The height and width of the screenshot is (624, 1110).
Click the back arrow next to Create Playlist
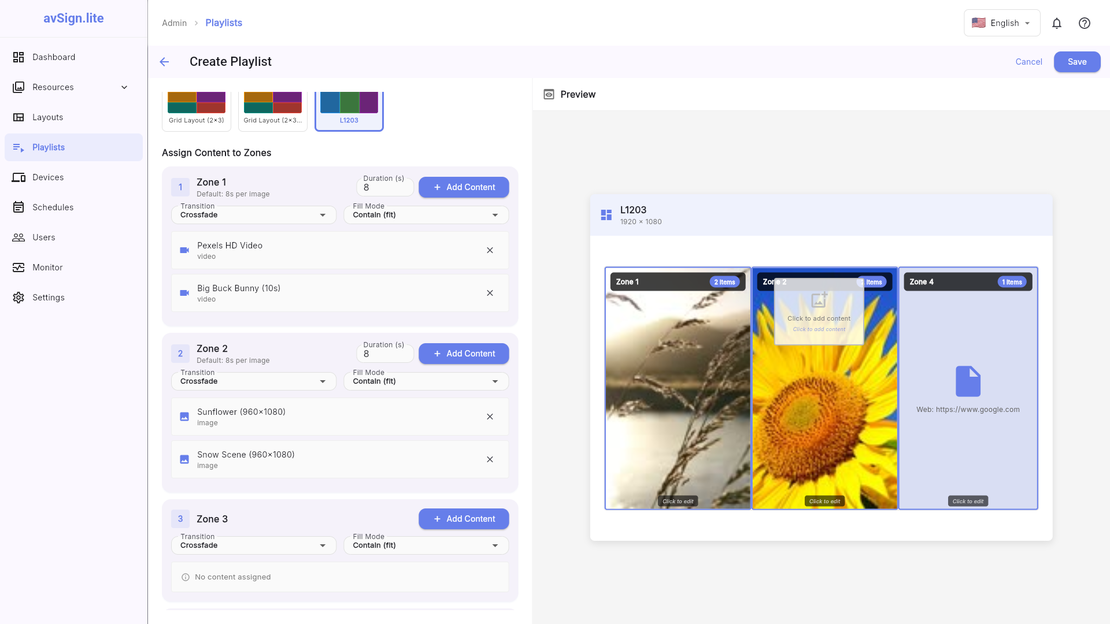164,61
